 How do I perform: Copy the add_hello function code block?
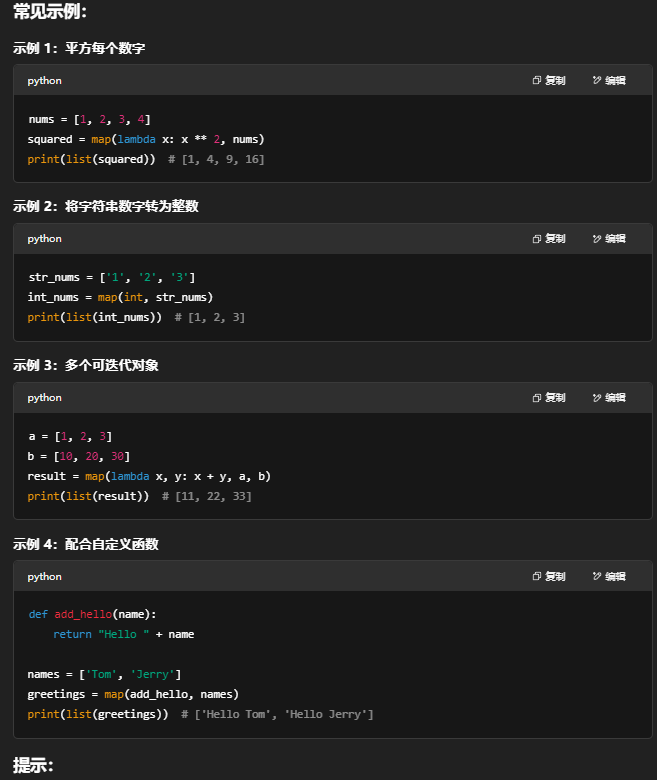point(549,577)
